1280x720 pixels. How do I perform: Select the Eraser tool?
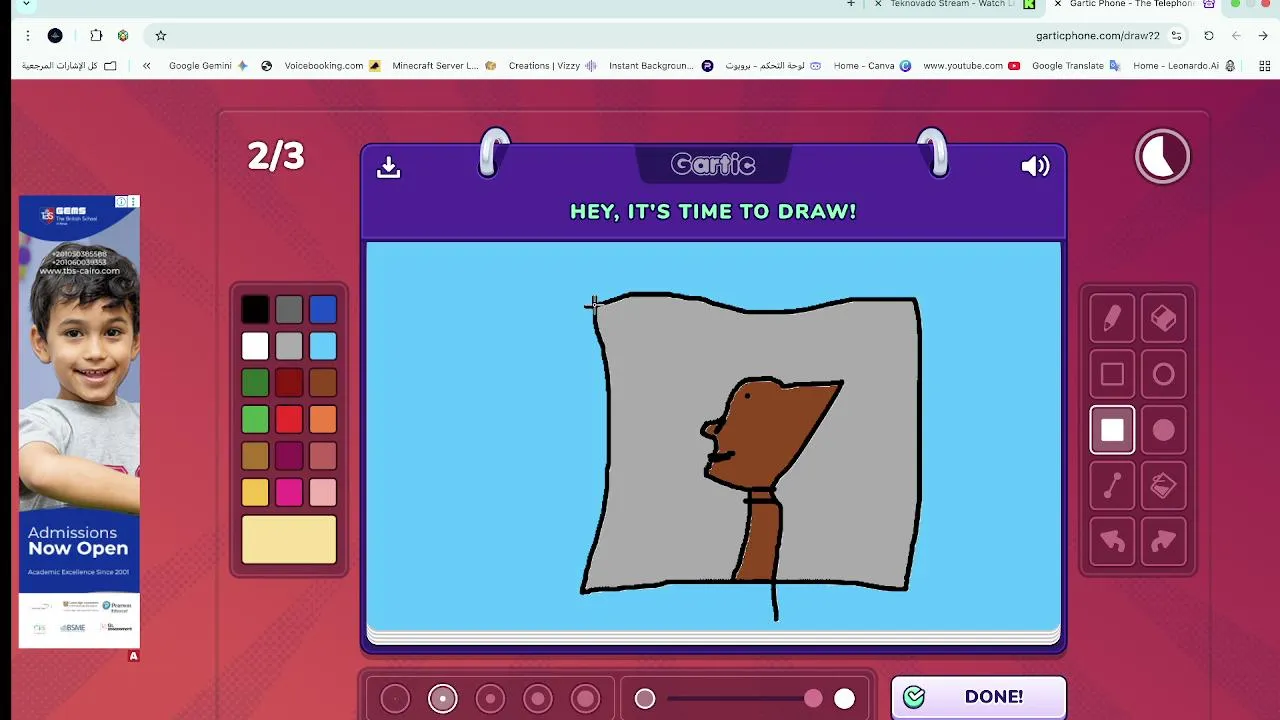click(x=1163, y=318)
